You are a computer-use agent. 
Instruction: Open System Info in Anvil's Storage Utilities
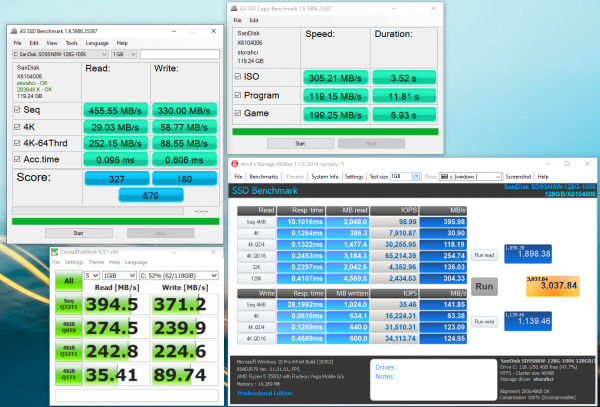click(x=324, y=176)
